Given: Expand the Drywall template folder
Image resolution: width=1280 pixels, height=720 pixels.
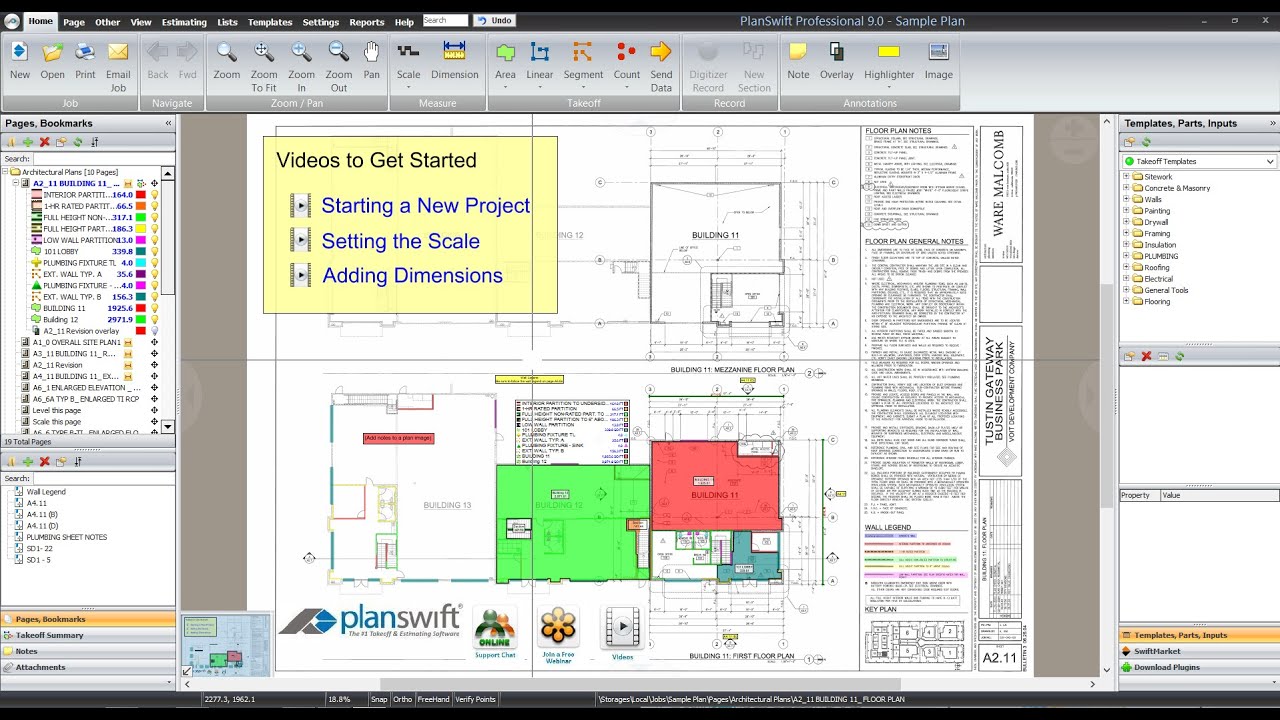Looking at the screenshot, I should 1126,222.
